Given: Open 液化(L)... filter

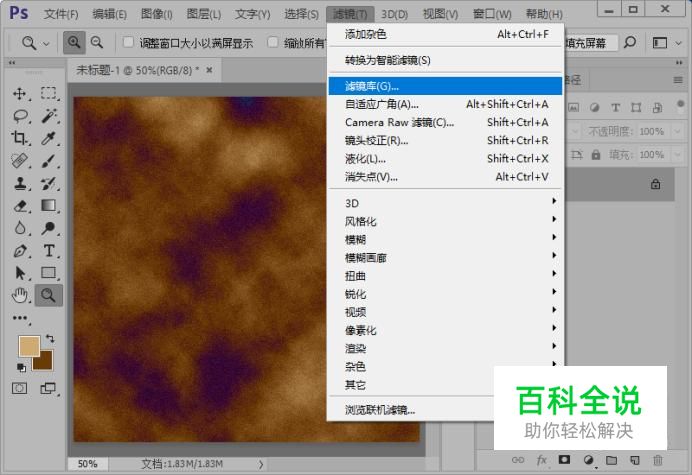Looking at the screenshot, I should [x=445, y=158].
